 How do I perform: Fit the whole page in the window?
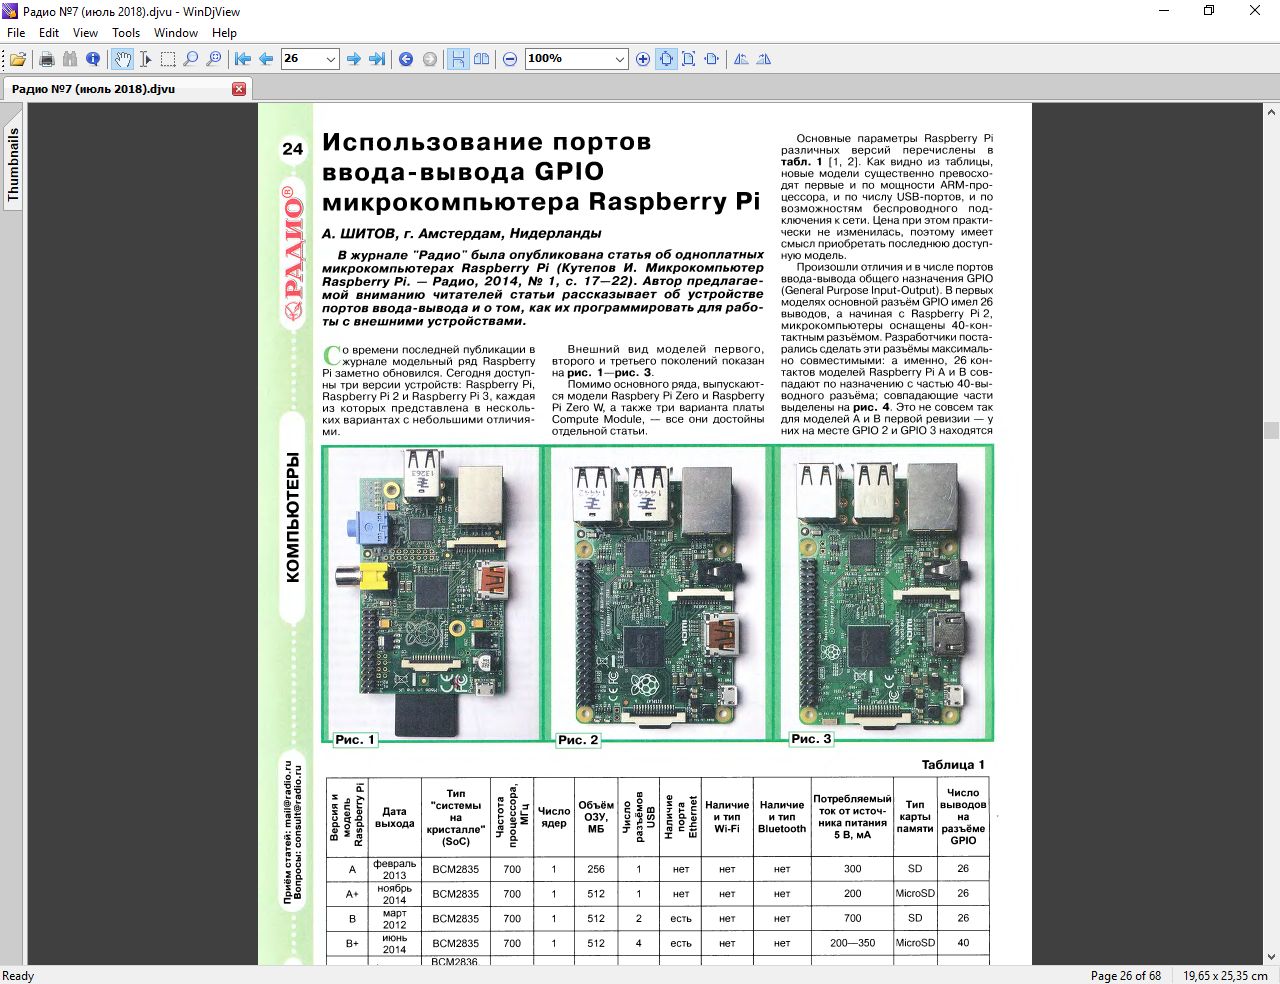pyautogui.click(x=689, y=59)
